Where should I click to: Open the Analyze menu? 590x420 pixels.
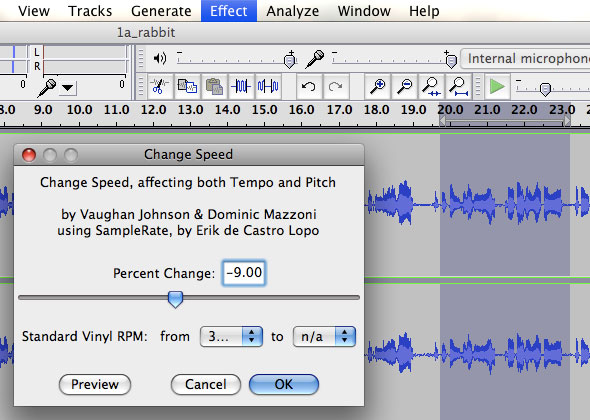point(292,11)
